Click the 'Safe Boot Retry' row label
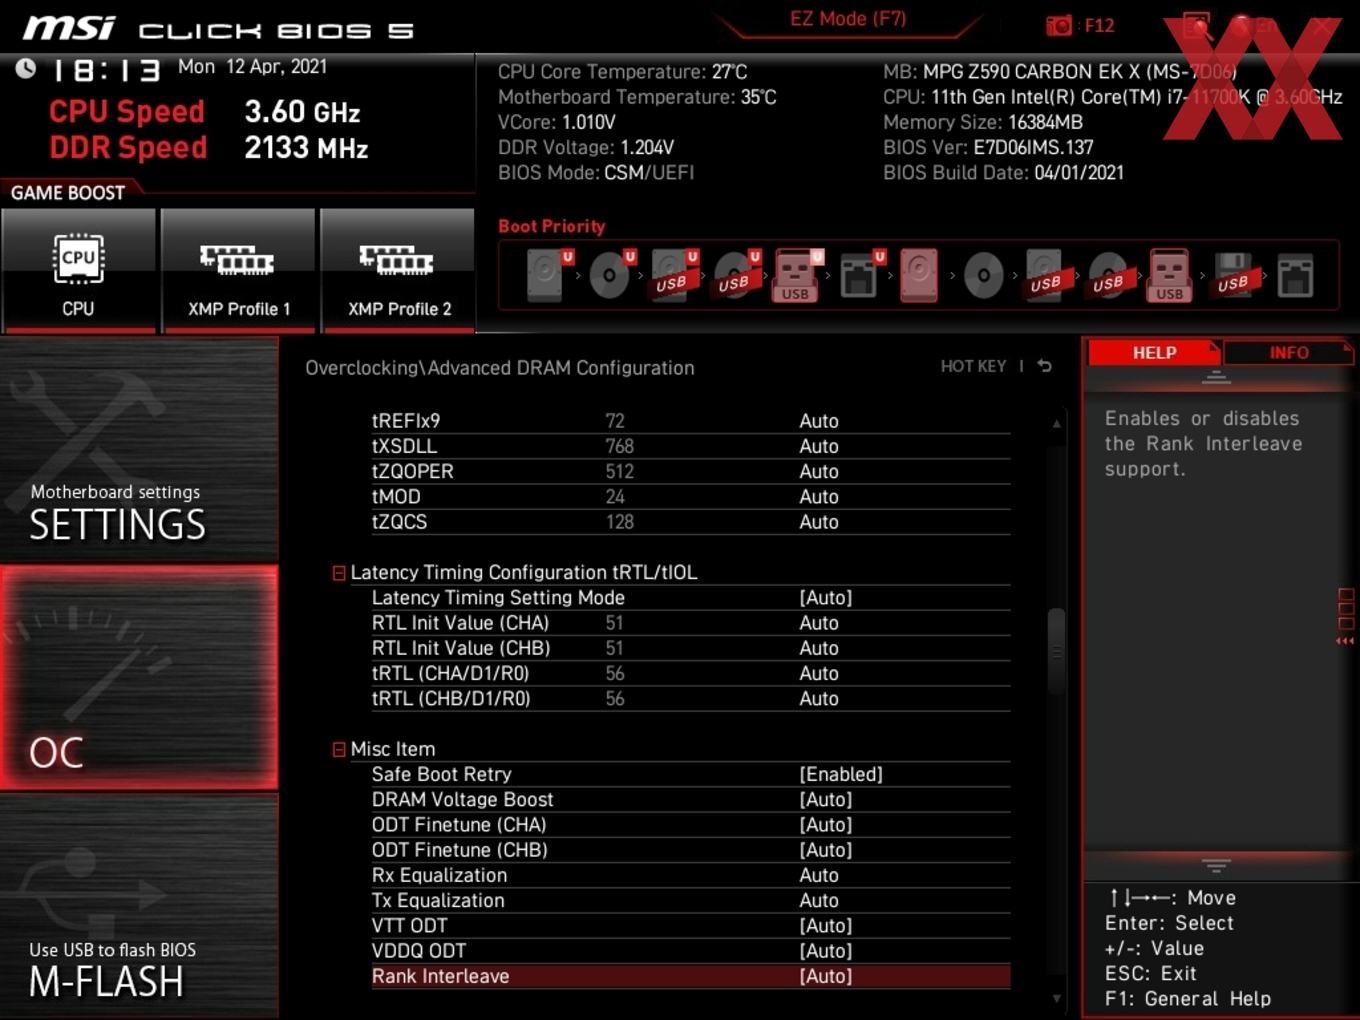Image resolution: width=1360 pixels, height=1020 pixels. [x=441, y=774]
